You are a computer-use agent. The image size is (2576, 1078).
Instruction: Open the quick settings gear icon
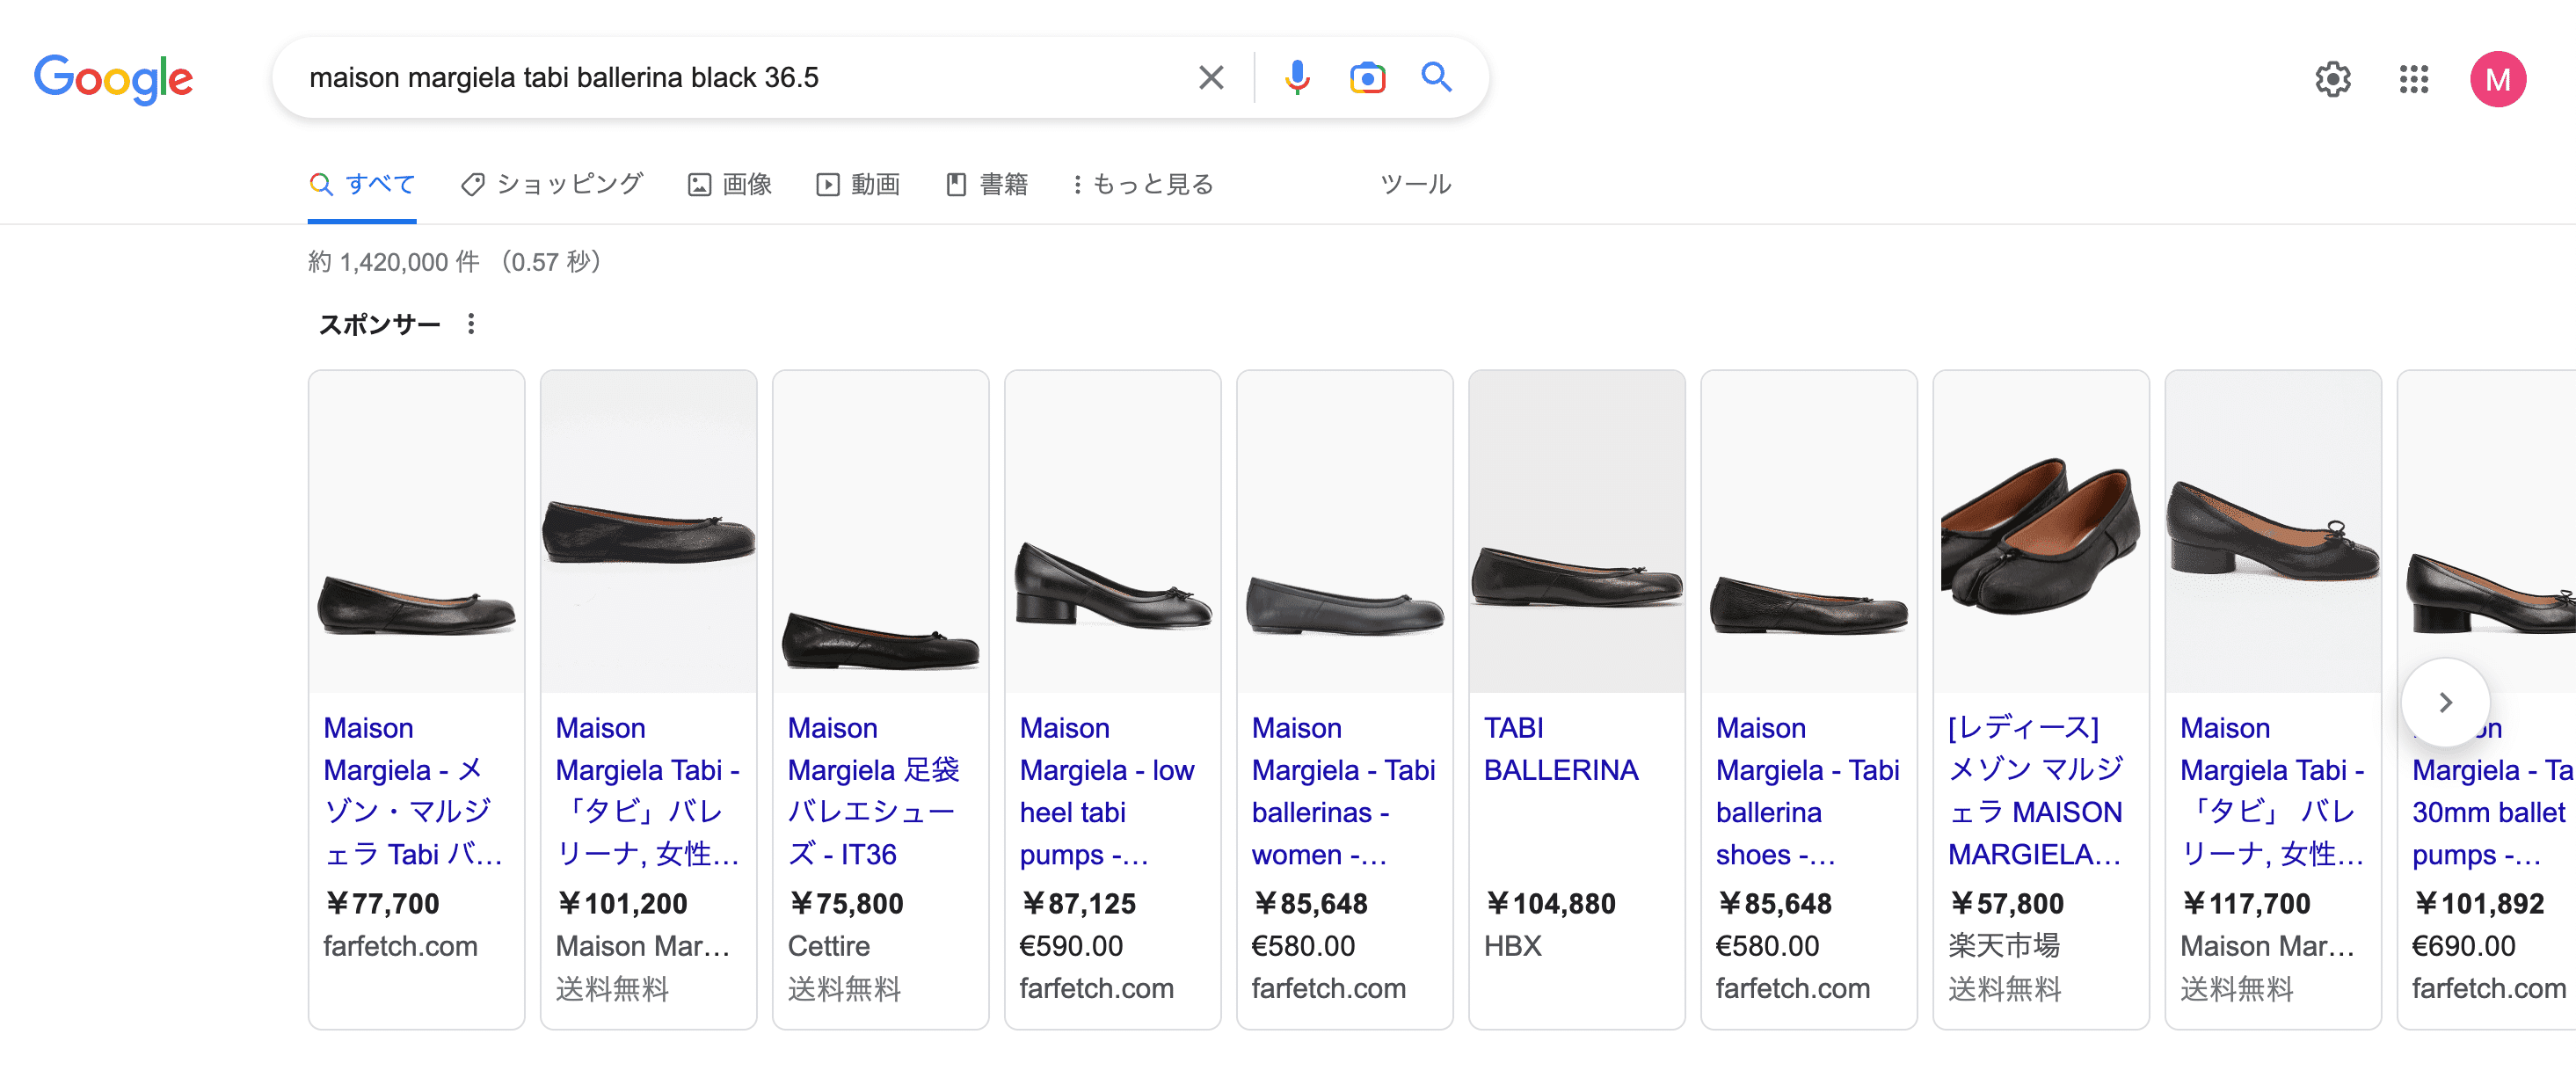pos(2334,79)
